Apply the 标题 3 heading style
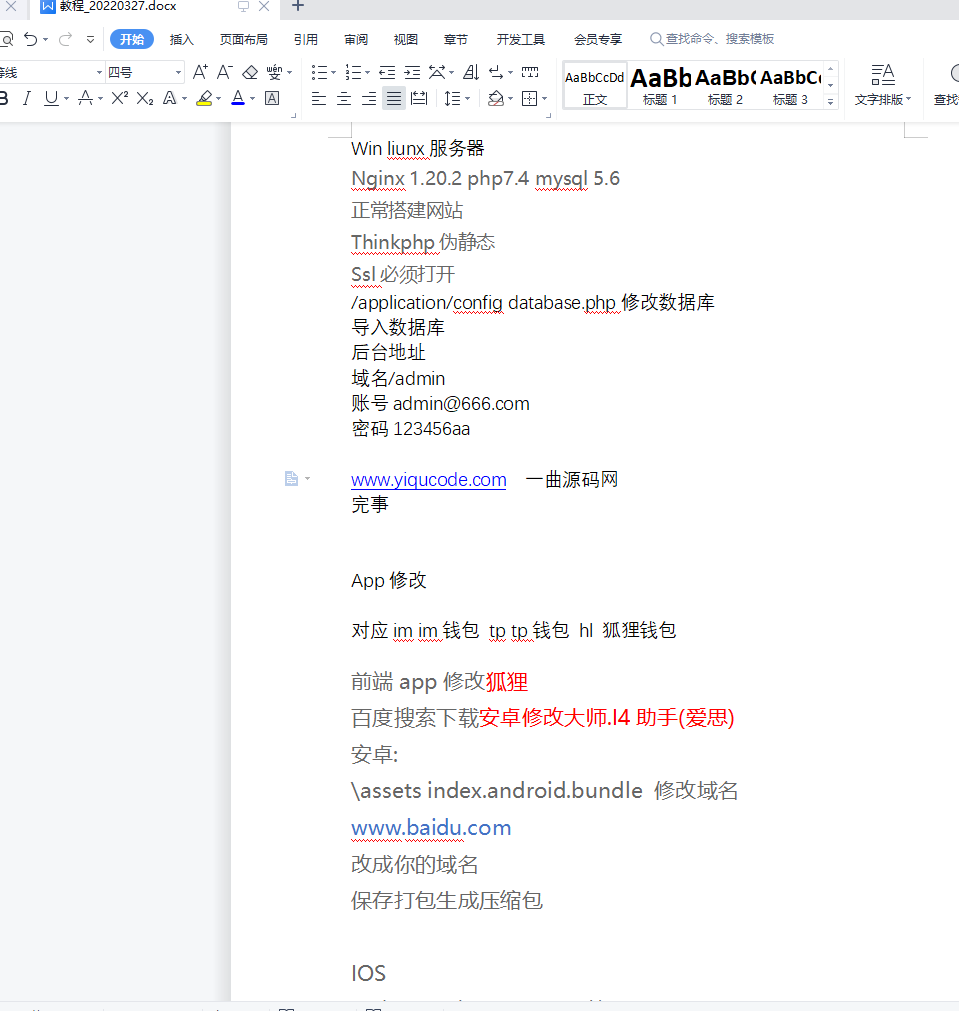The width and height of the screenshot is (959, 1011). point(791,86)
